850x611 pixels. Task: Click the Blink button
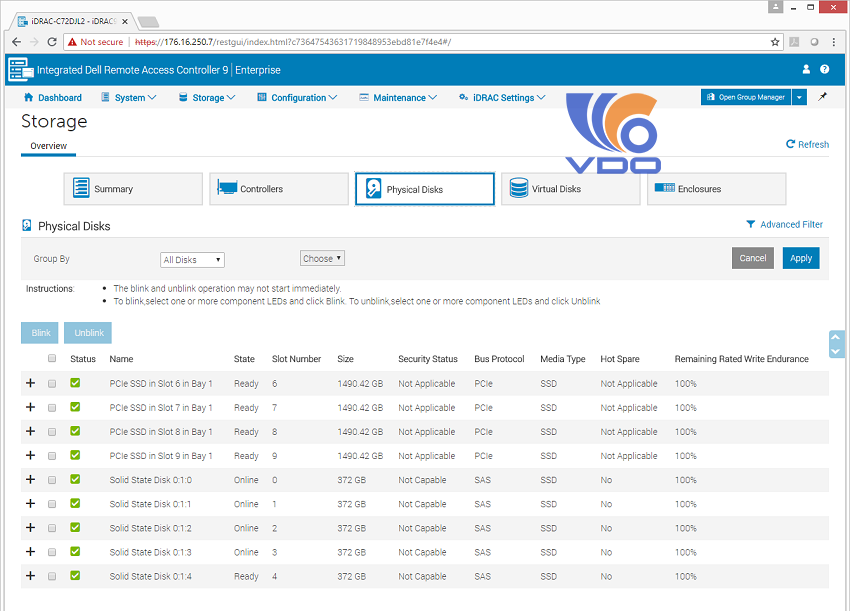(41, 333)
